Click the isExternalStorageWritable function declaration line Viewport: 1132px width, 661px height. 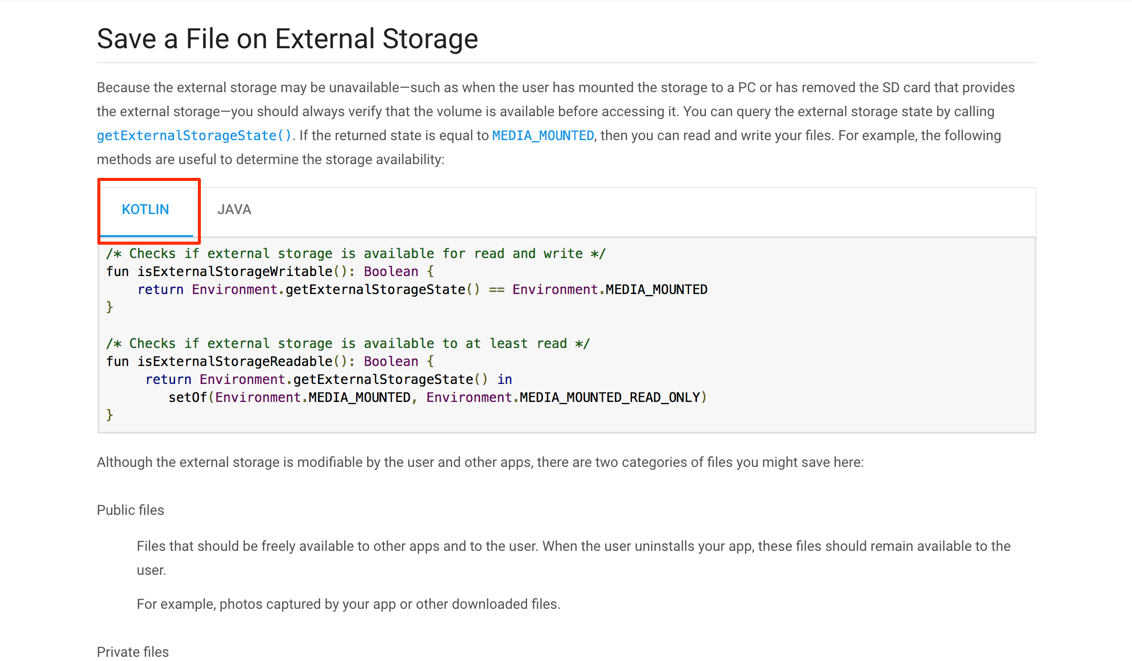(x=270, y=272)
